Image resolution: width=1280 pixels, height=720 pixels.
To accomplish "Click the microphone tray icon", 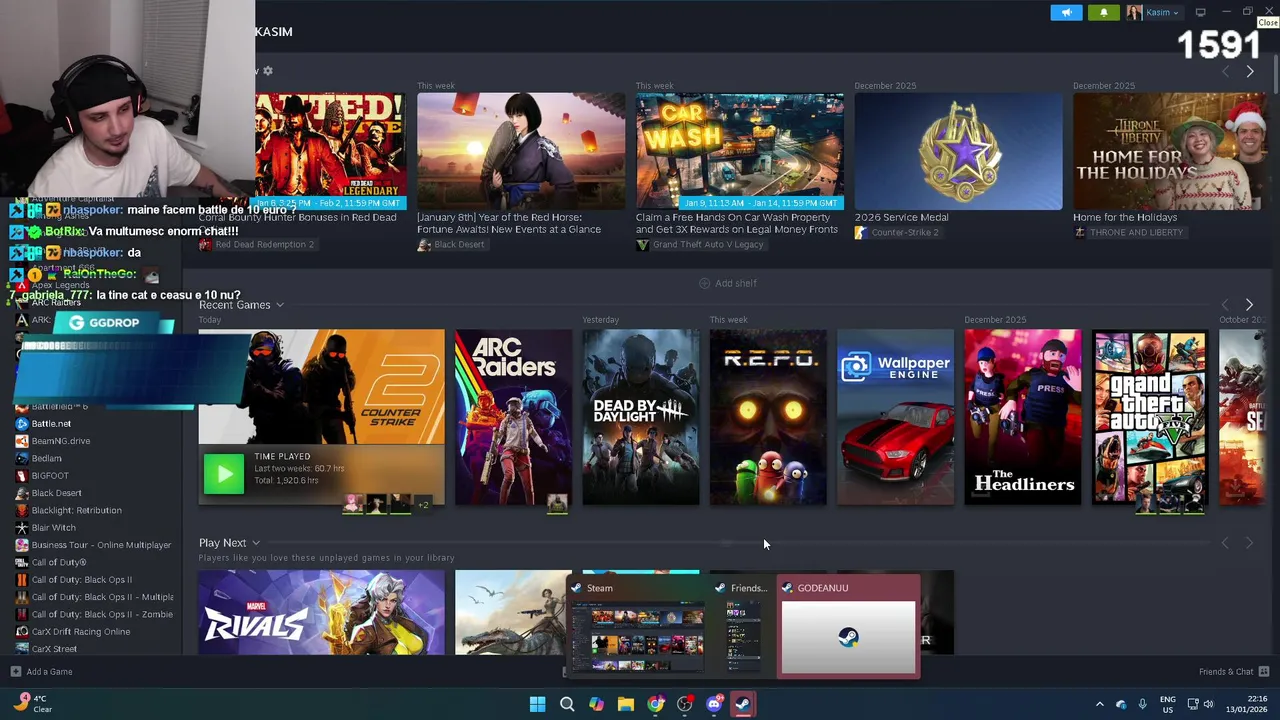I will (1142, 705).
